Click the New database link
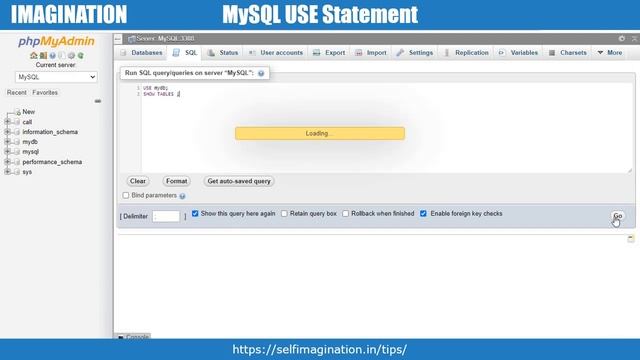640x360 pixels. (x=29, y=112)
